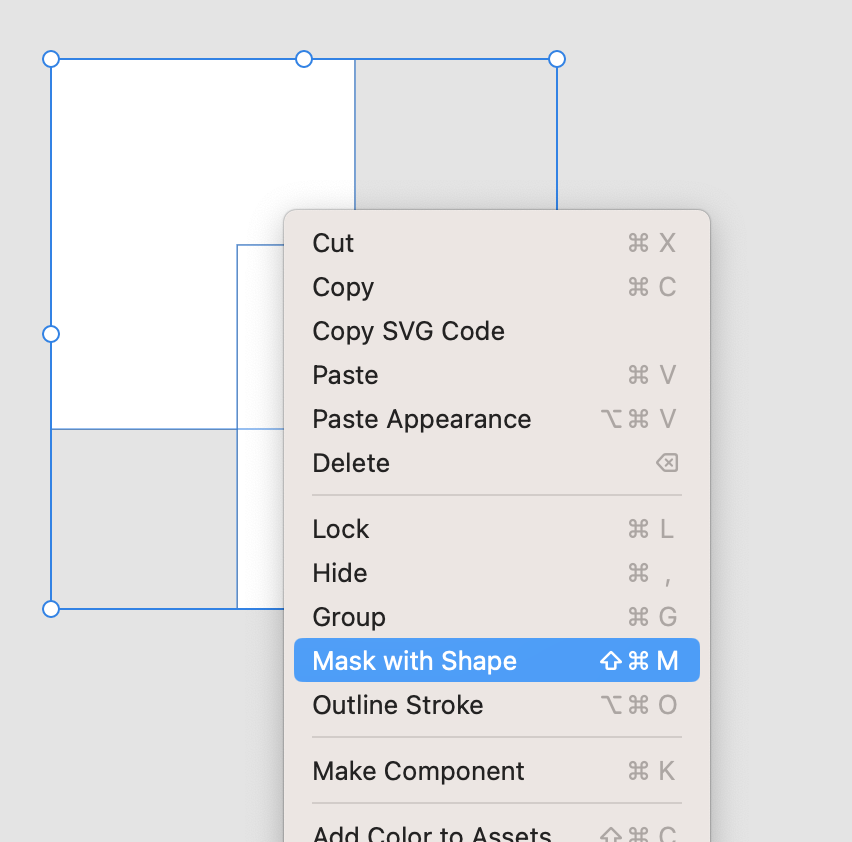Group the selected layers
Image resolution: width=852 pixels, height=842 pixels.
tap(348, 617)
